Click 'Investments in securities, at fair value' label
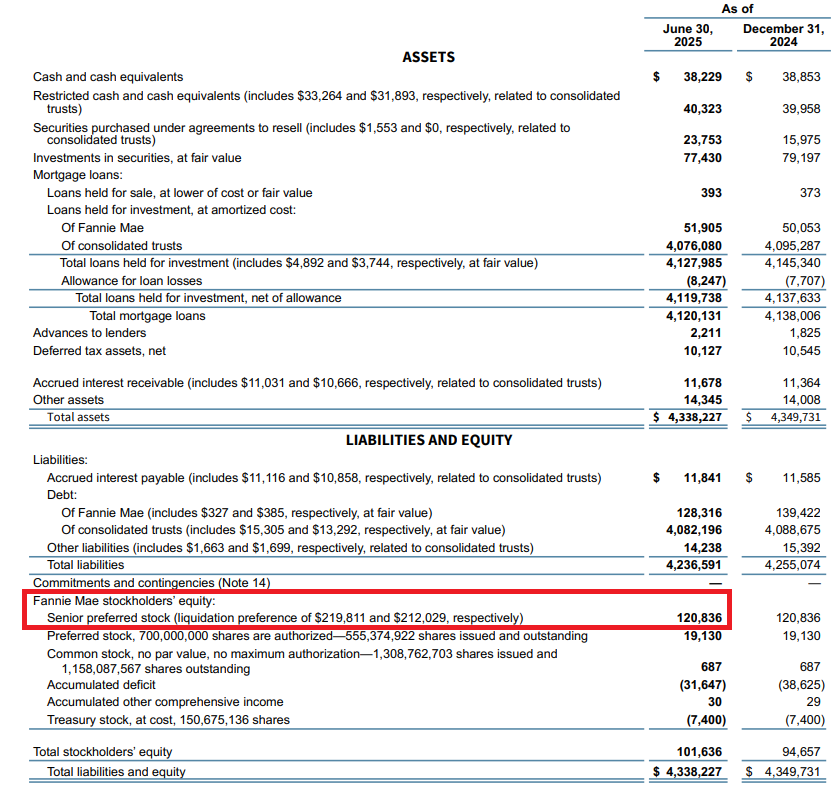836x792 pixels. click(x=137, y=158)
